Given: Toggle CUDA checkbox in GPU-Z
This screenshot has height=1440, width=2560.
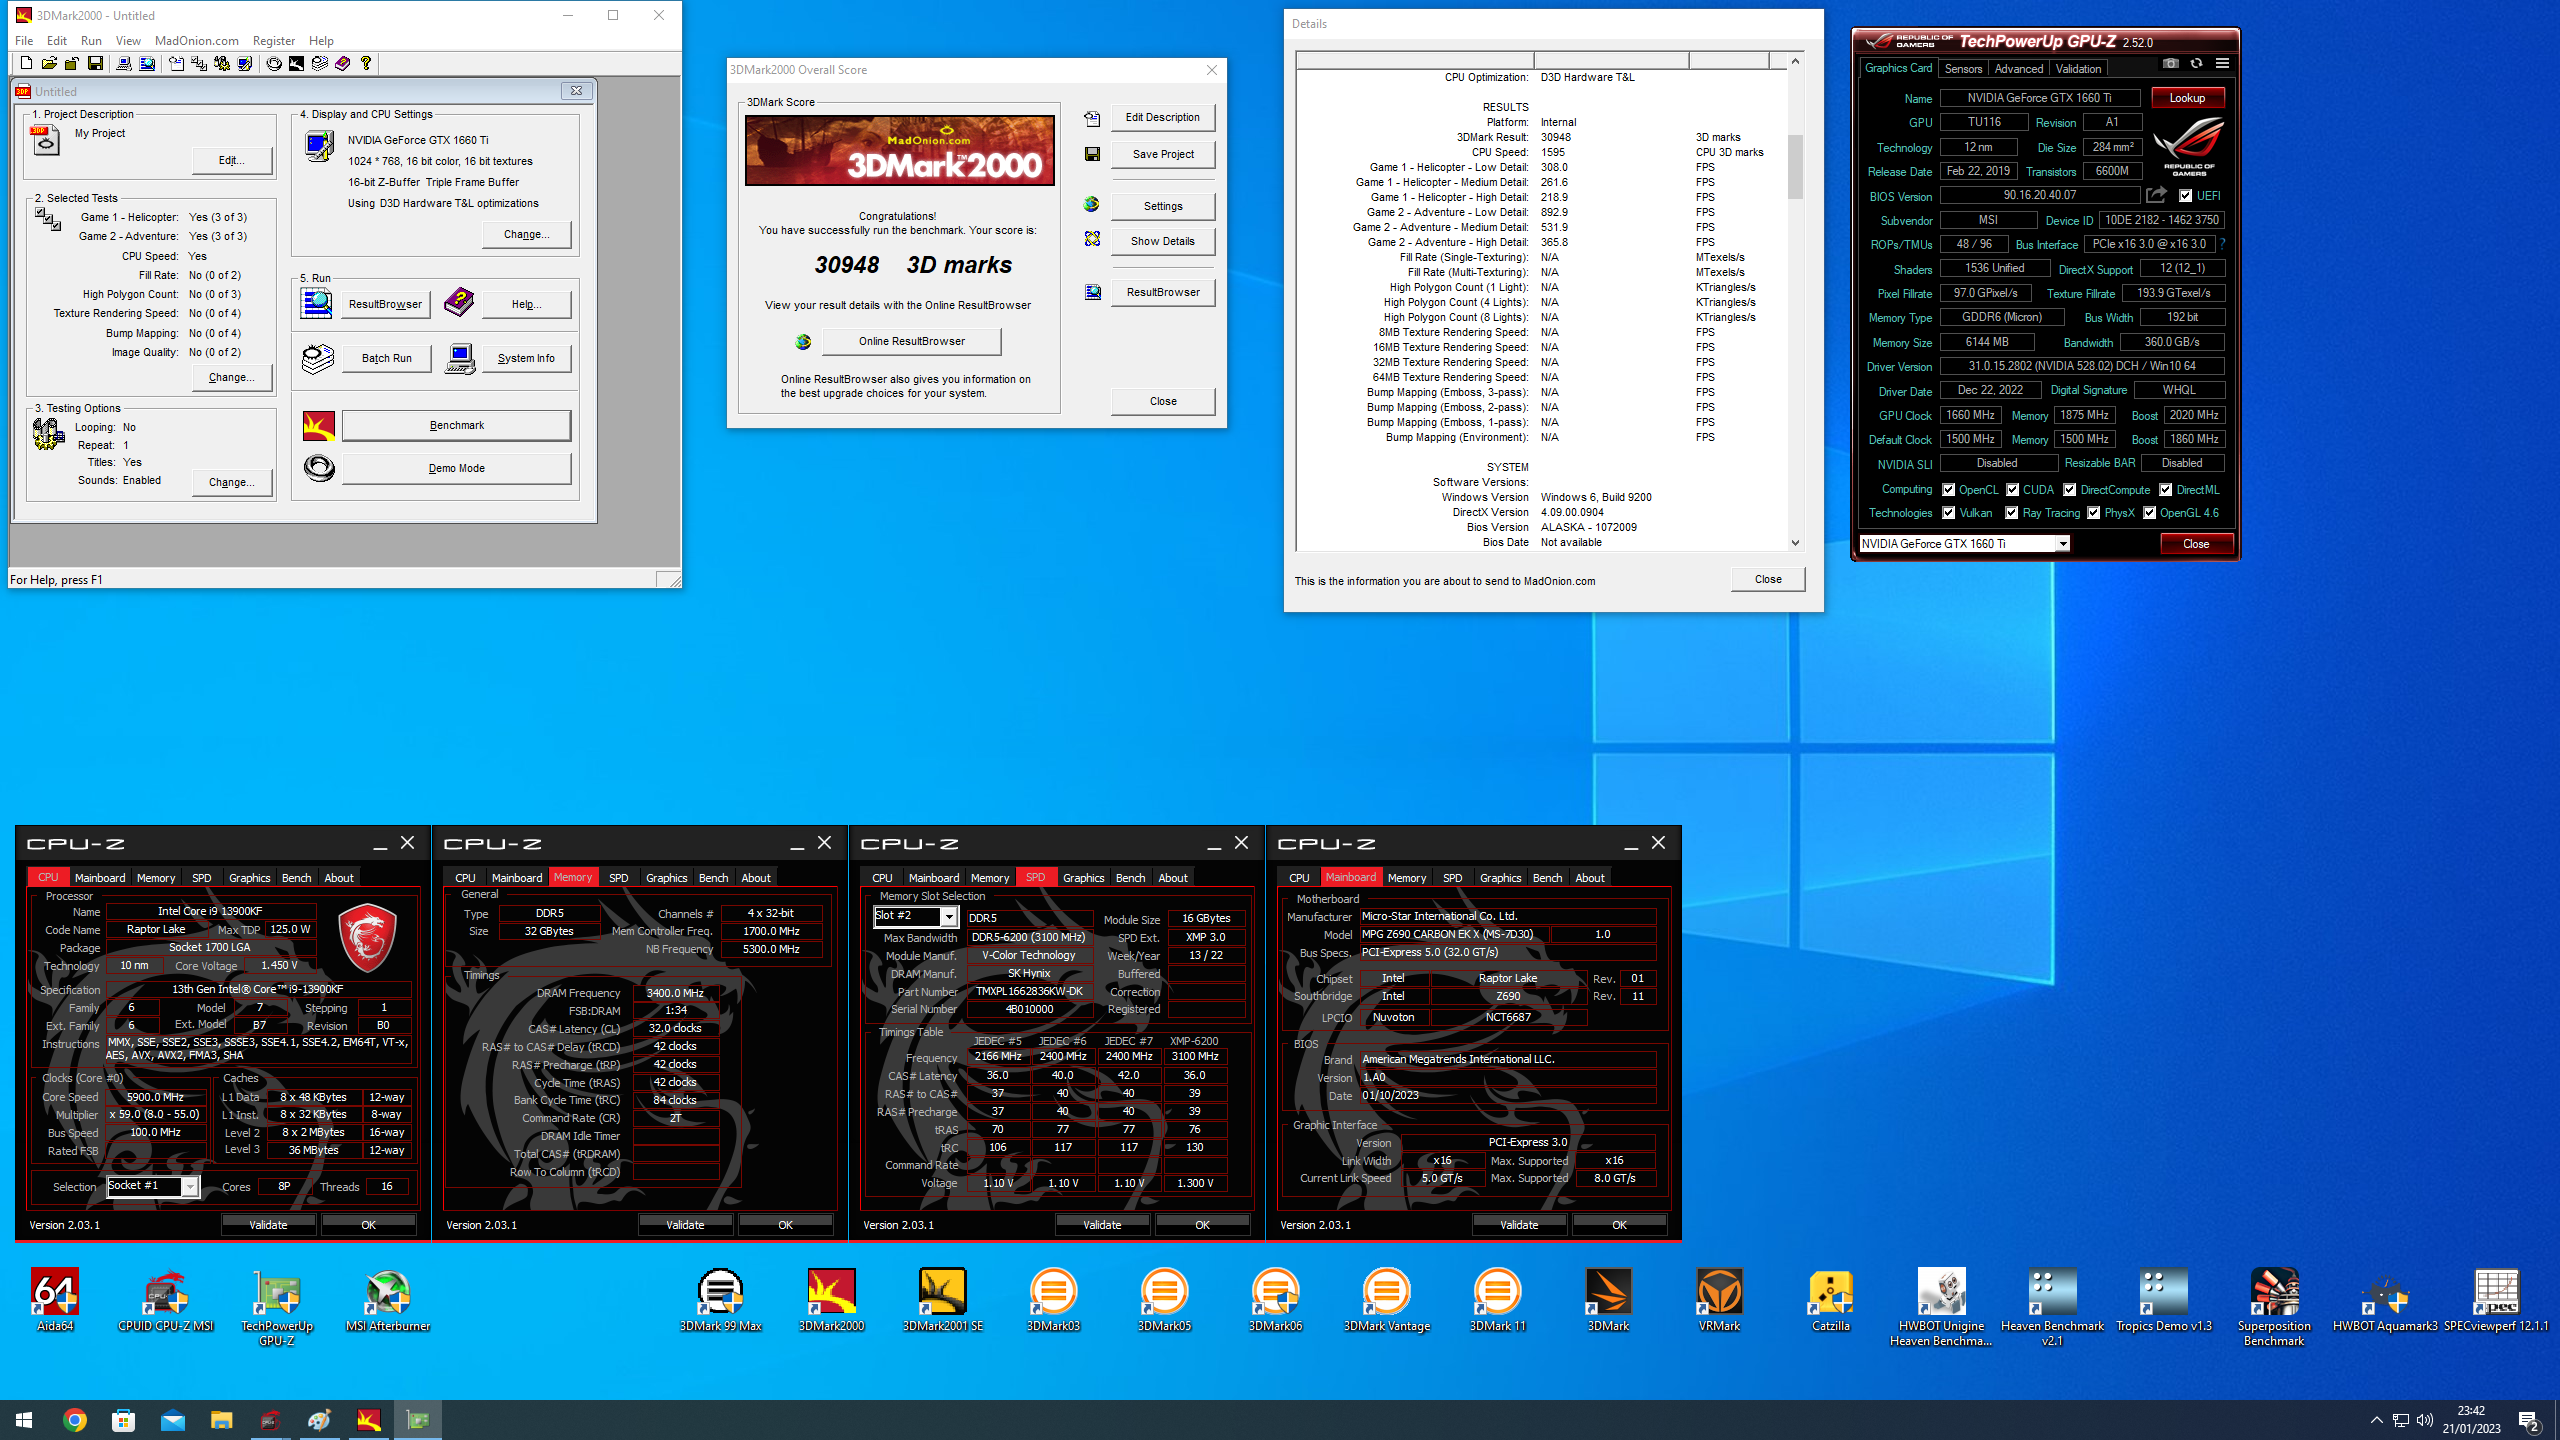Looking at the screenshot, I should click(2012, 490).
